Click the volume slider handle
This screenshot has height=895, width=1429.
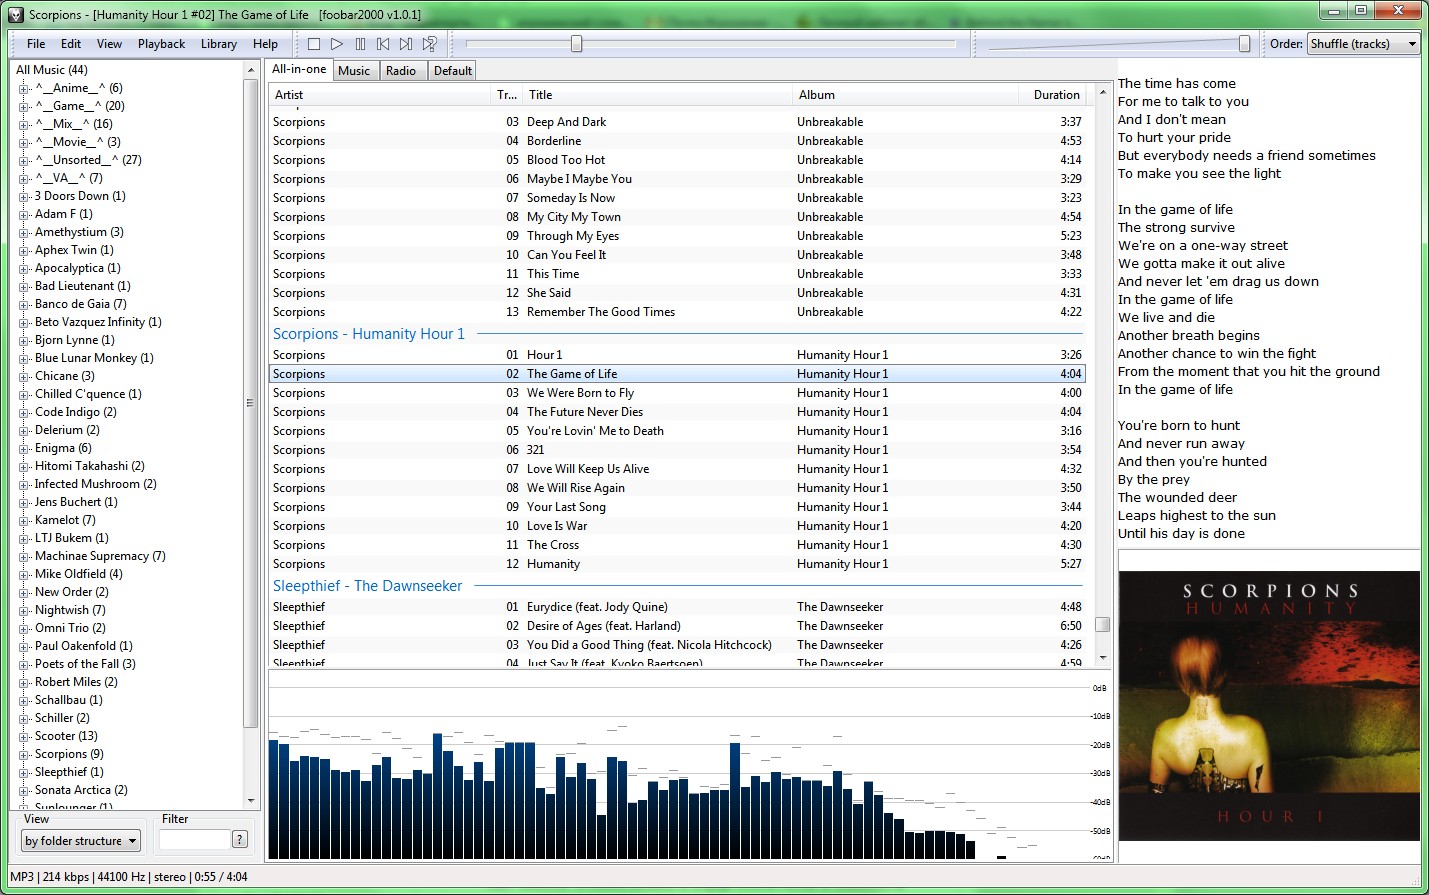click(x=1244, y=44)
